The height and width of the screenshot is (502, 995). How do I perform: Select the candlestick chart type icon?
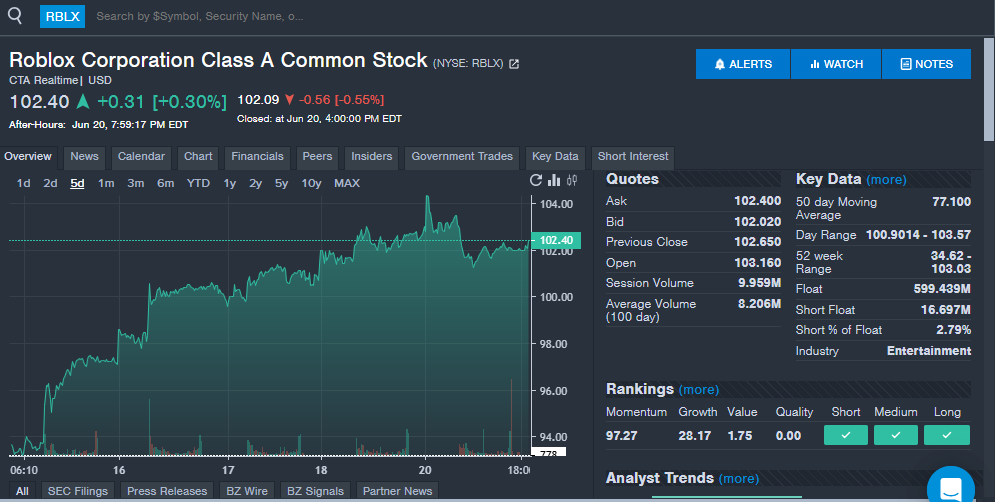(x=572, y=180)
